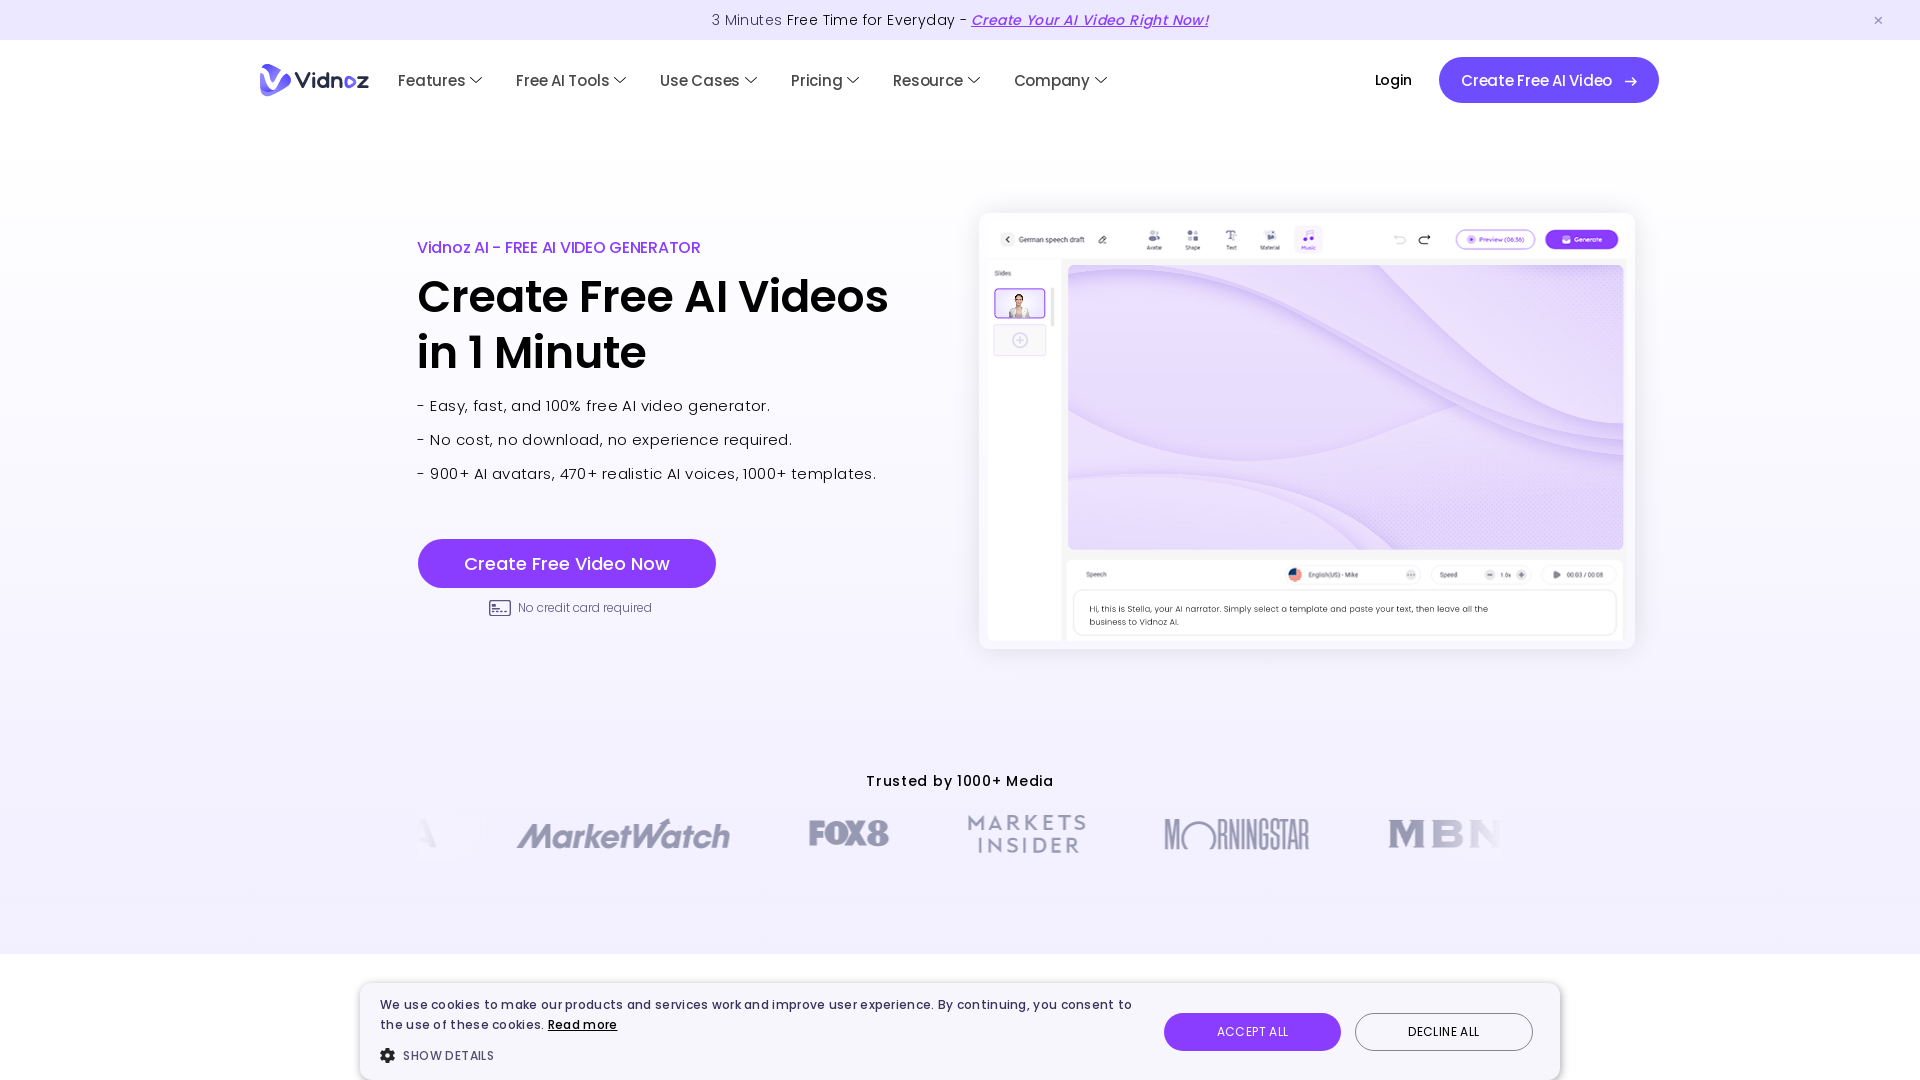Click Create Your AI Video Right Now link
The width and height of the screenshot is (1920, 1080).
(x=1089, y=20)
